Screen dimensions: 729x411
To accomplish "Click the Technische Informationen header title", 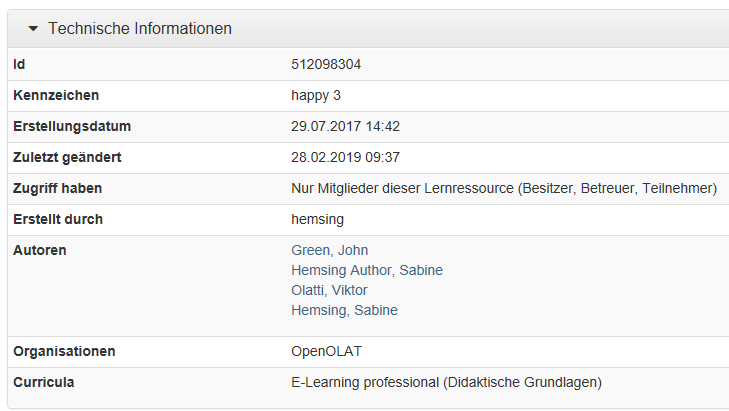I will [140, 28].
